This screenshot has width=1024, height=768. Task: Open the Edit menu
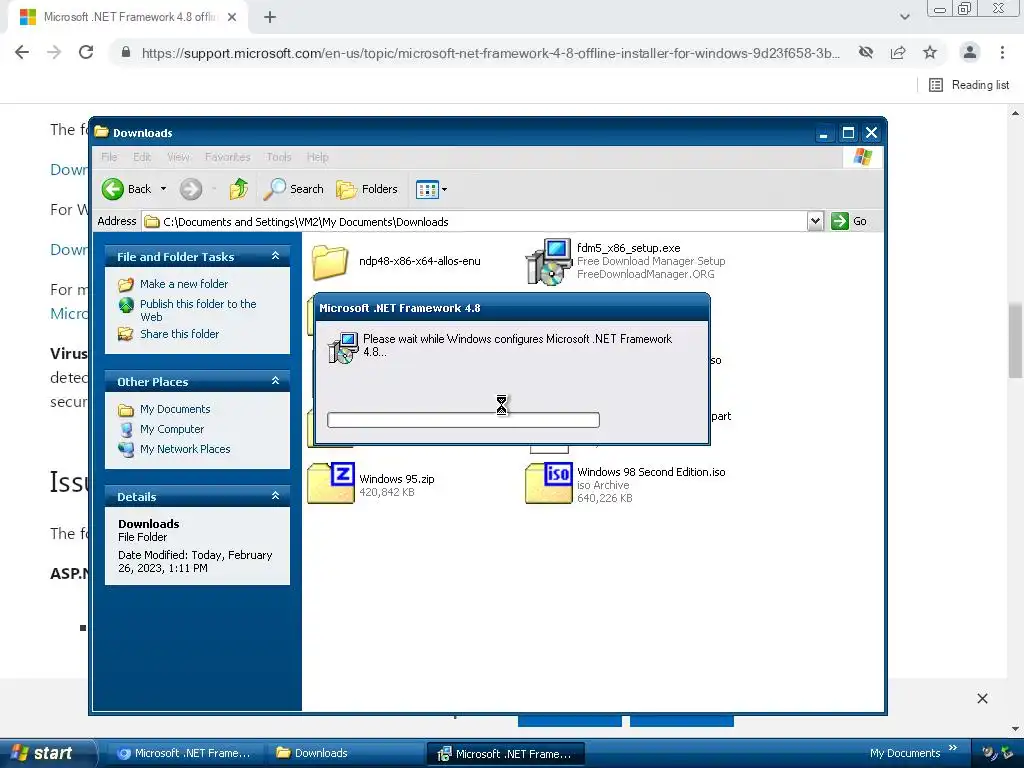142,157
